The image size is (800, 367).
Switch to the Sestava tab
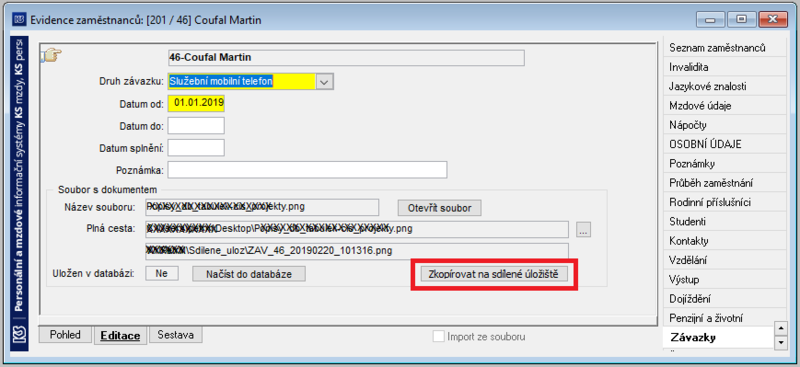click(x=176, y=335)
